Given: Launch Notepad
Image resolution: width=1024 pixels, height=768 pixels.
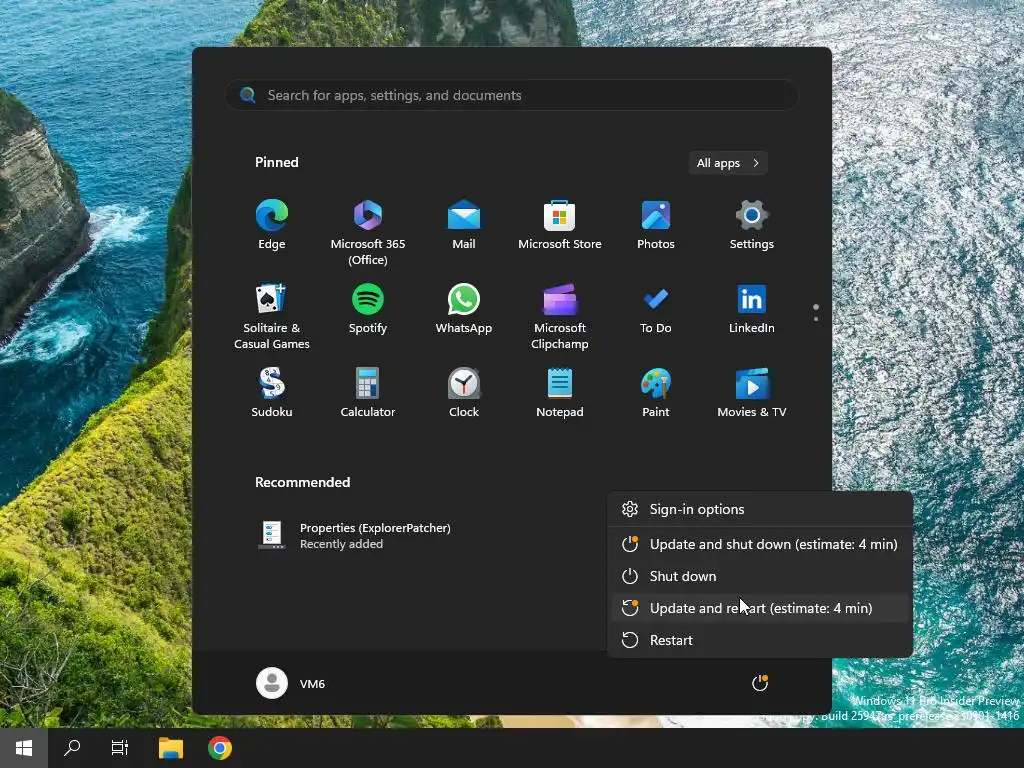Looking at the screenshot, I should tap(560, 393).
